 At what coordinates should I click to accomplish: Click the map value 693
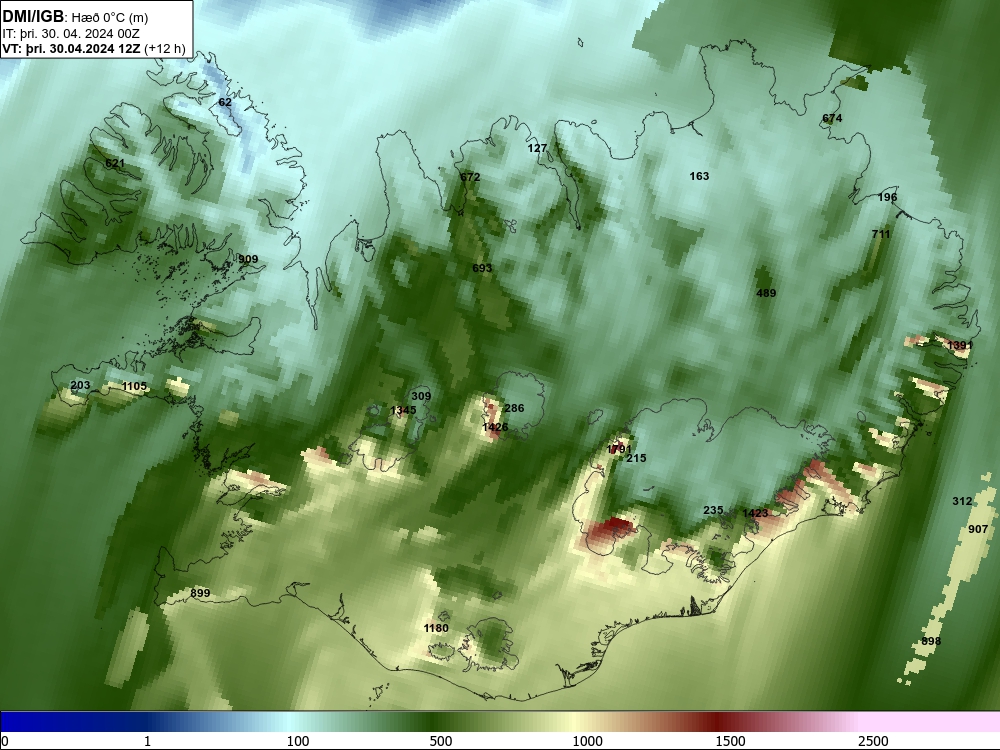482,268
